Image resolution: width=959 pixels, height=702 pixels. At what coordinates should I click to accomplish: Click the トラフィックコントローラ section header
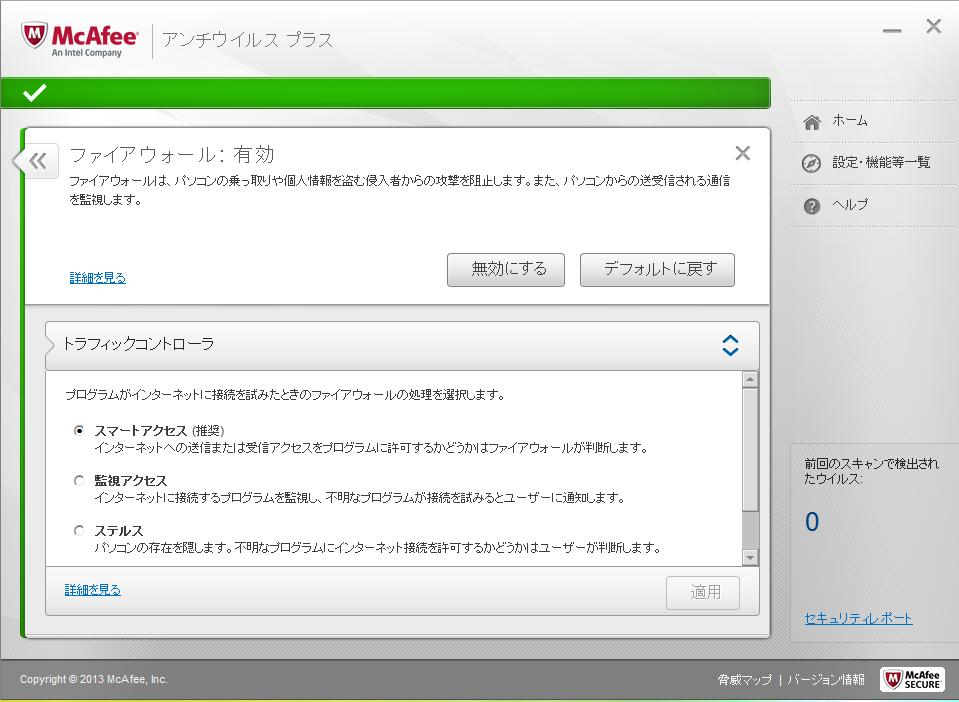402,345
